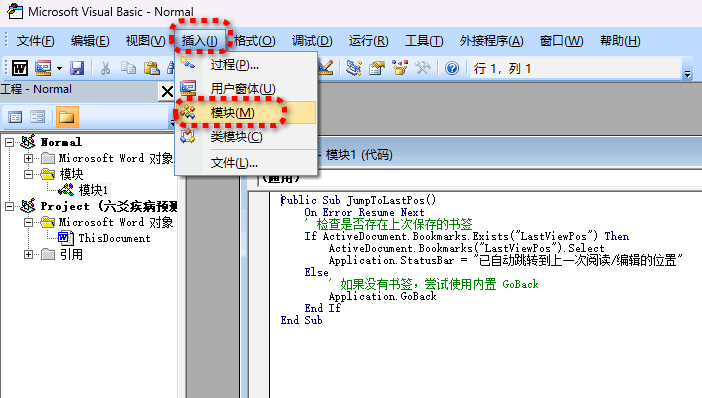The height and width of the screenshot is (398, 702).
Task: Click the Insert UserForm toolbar icon
Action: point(43,68)
